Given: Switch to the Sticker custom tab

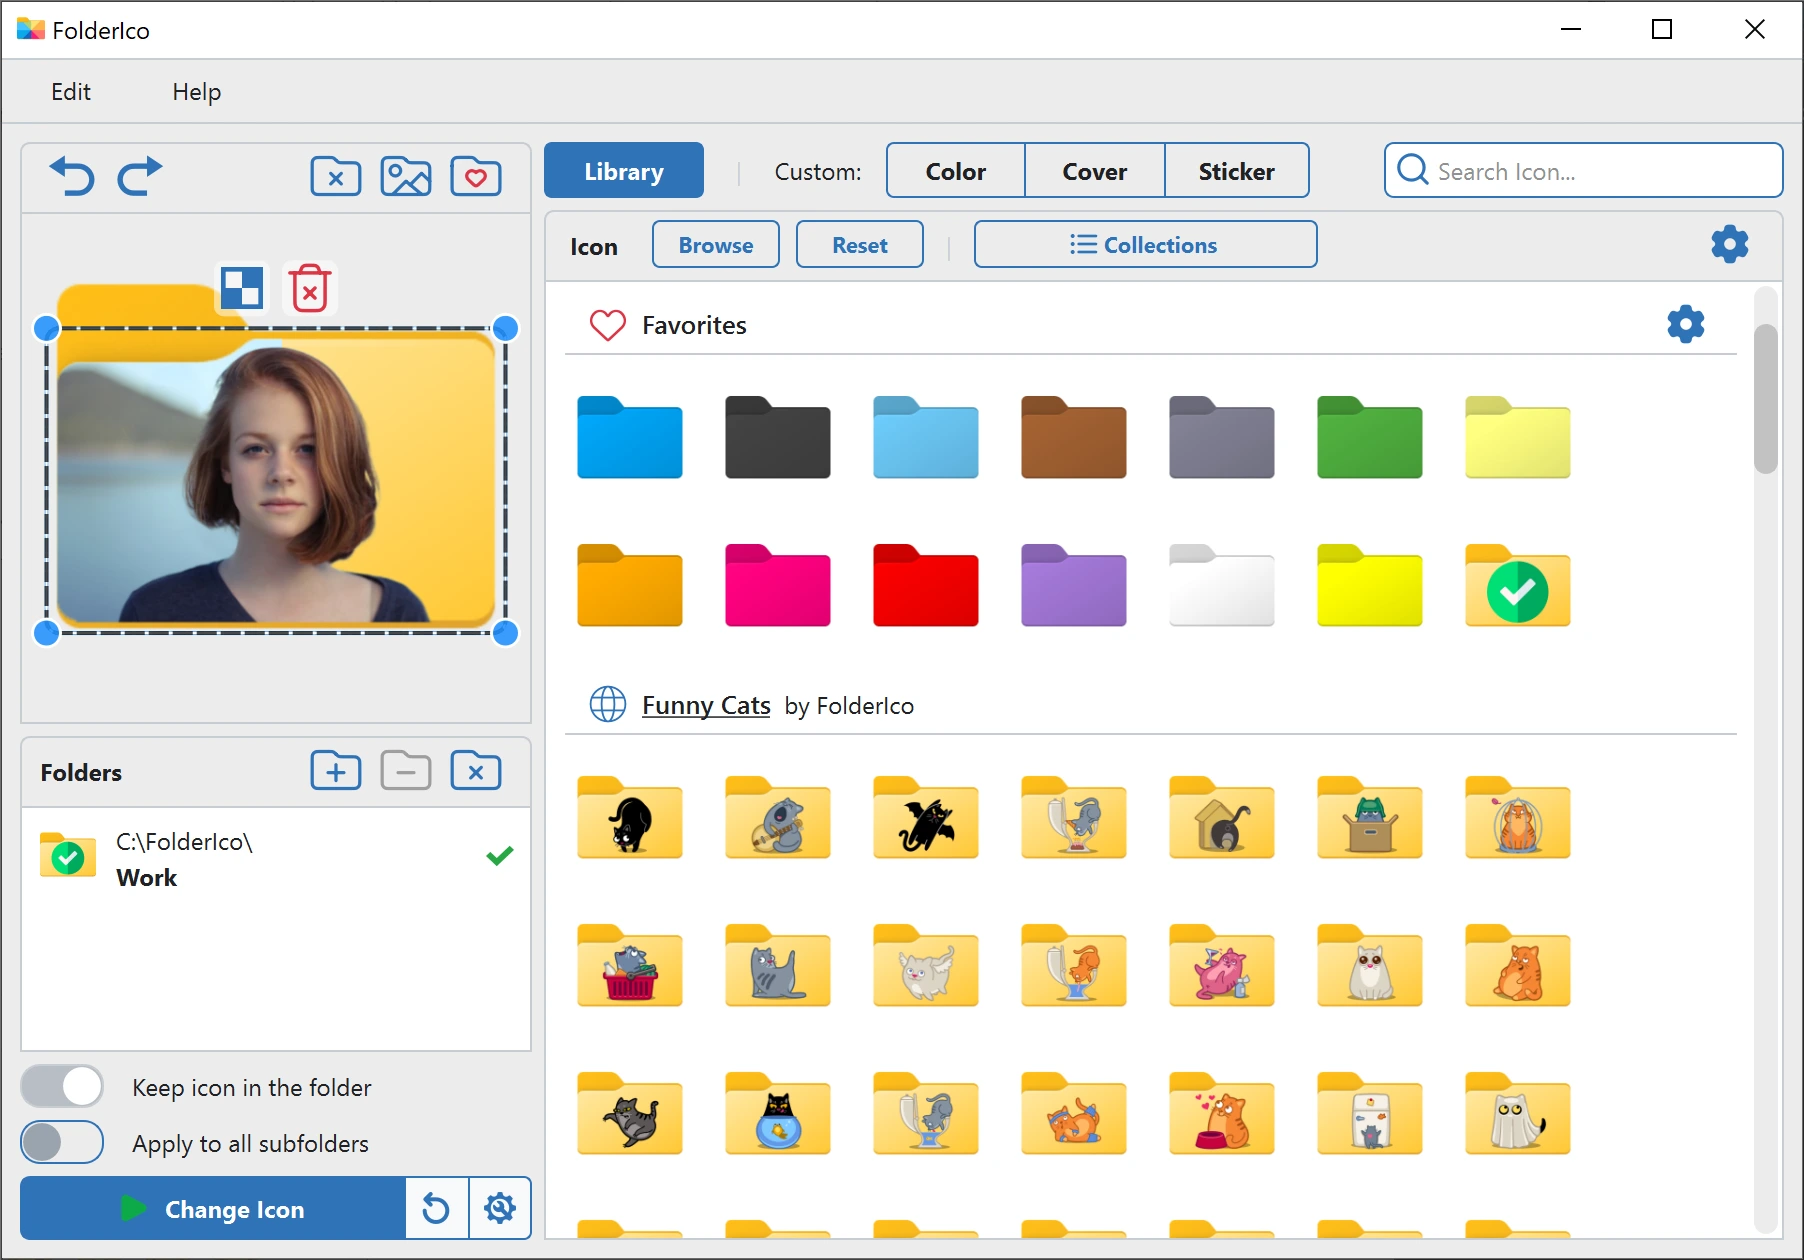Looking at the screenshot, I should pos(1237,171).
